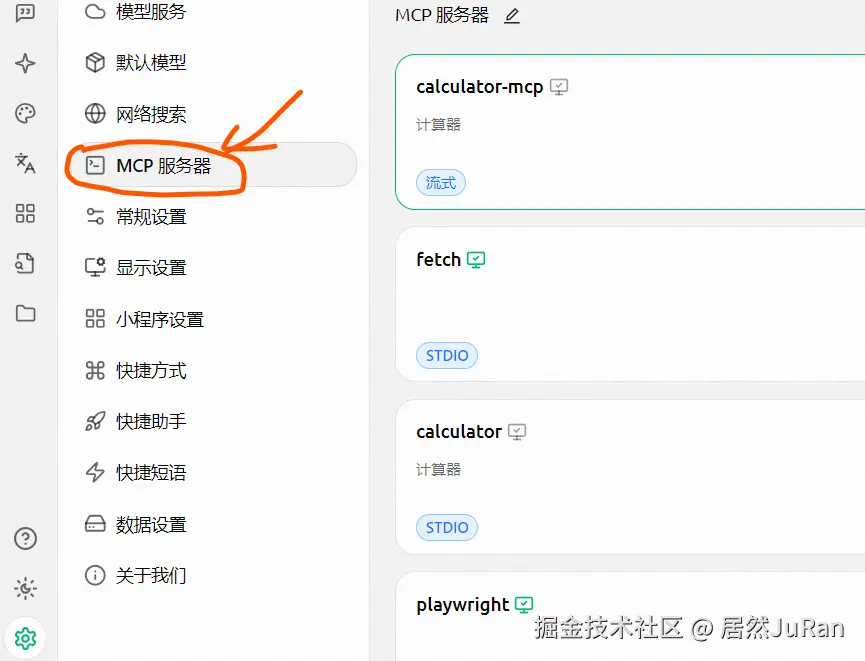The height and width of the screenshot is (661, 865).
Task: Select the playwright server name
Action: tap(462, 605)
